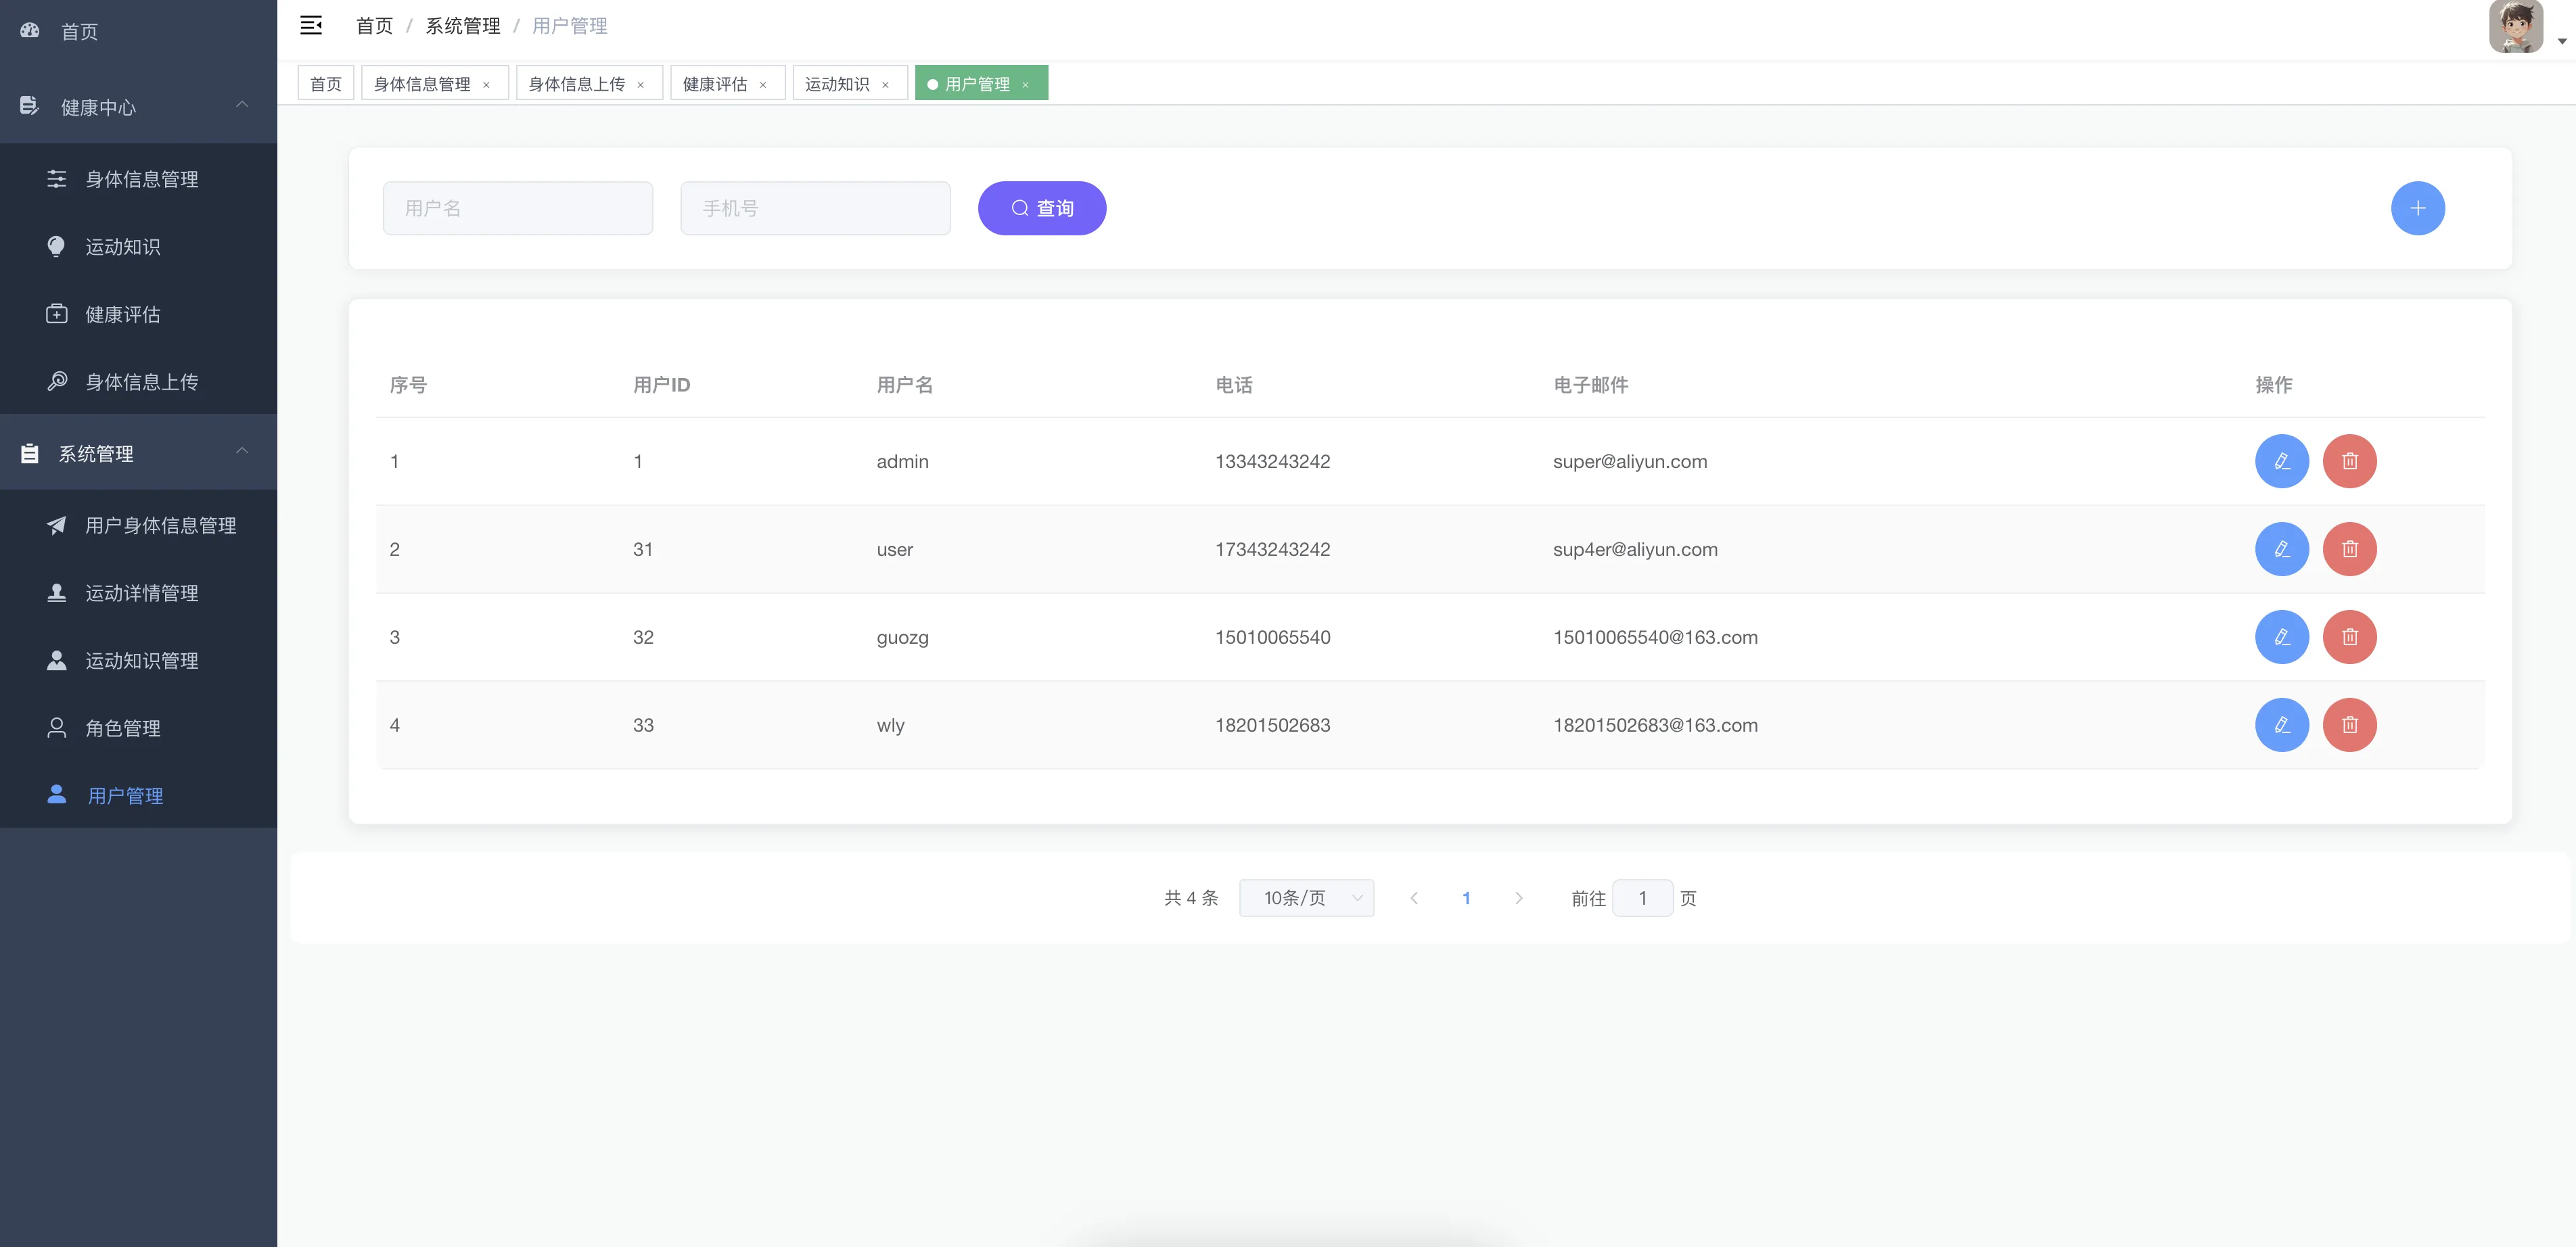Close the 身体信息管理 tab
The height and width of the screenshot is (1247, 2576).
(486, 85)
